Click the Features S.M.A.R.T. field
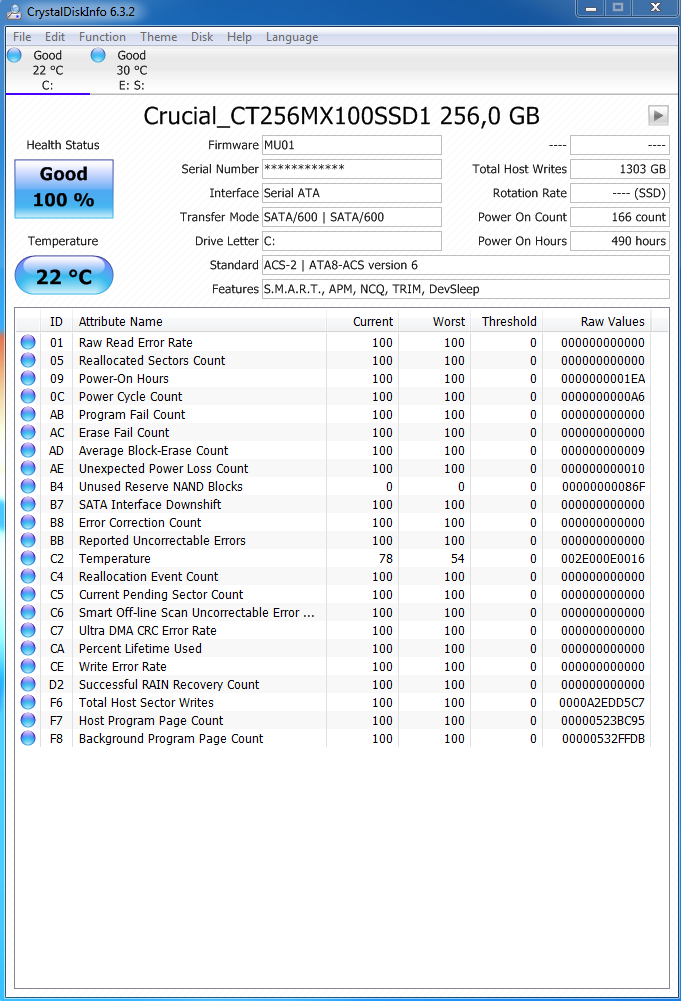The height and width of the screenshot is (1001, 681). [466, 289]
